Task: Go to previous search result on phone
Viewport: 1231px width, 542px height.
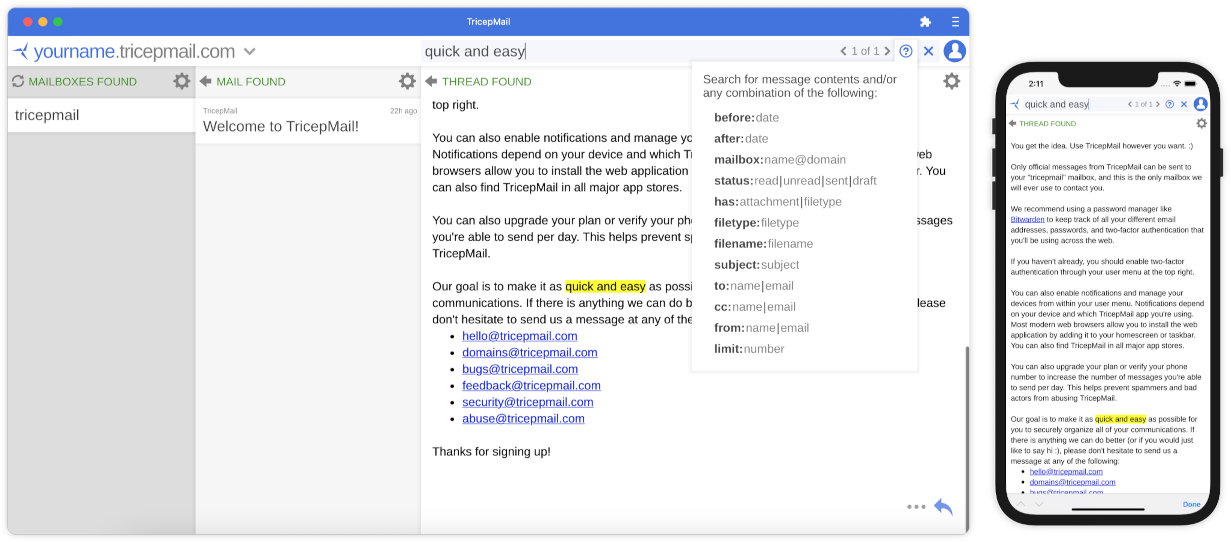Action: tap(1131, 104)
